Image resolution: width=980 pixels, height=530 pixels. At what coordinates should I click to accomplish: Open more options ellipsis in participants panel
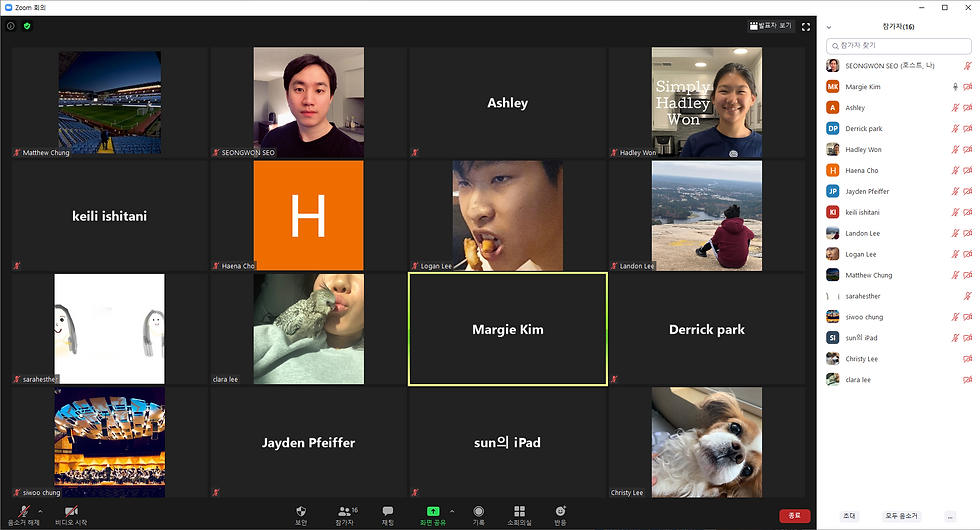click(950, 517)
